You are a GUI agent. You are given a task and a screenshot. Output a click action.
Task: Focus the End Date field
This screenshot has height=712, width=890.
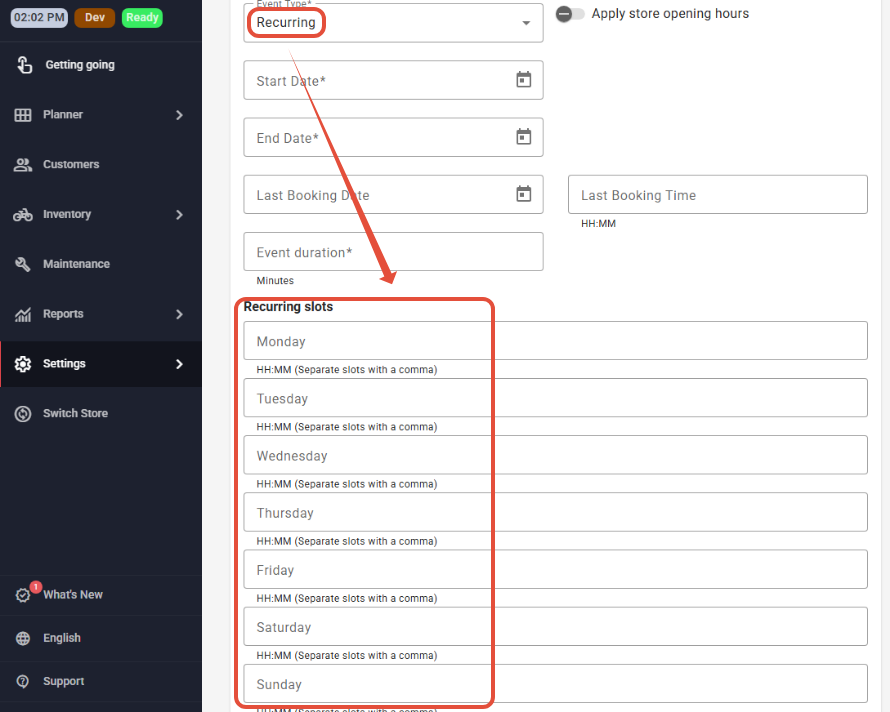[x=393, y=137]
